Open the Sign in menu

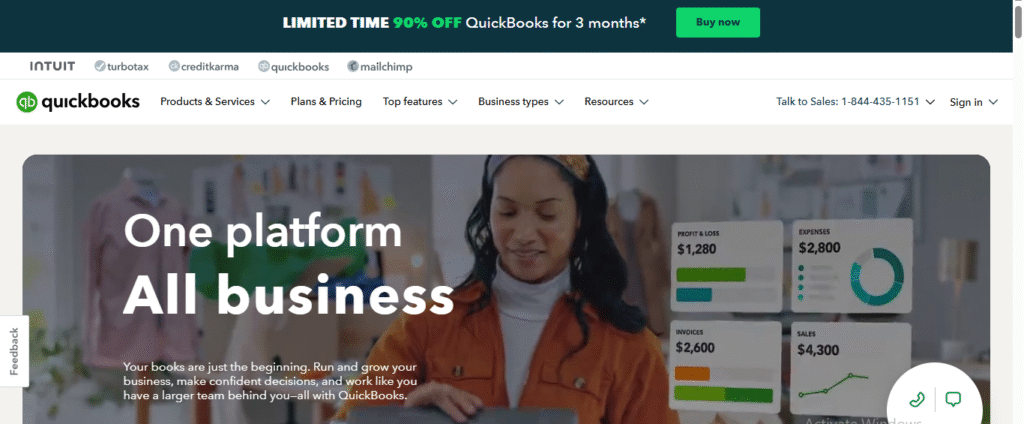click(974, 102)
